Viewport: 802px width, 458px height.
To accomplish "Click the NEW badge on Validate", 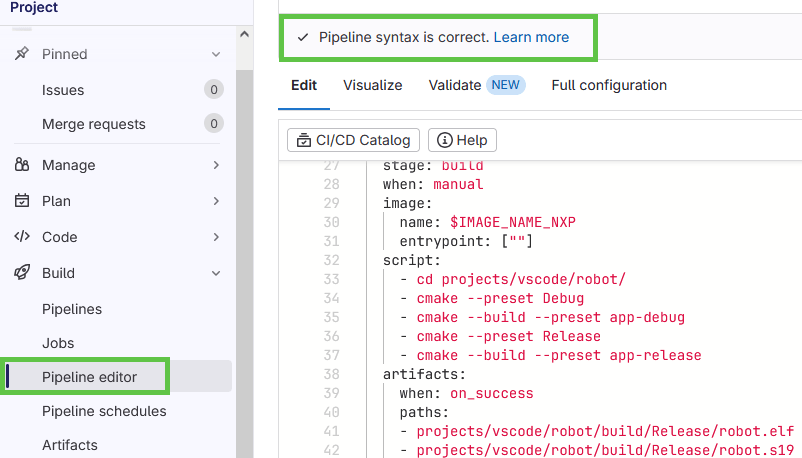I will coord(505,85).
